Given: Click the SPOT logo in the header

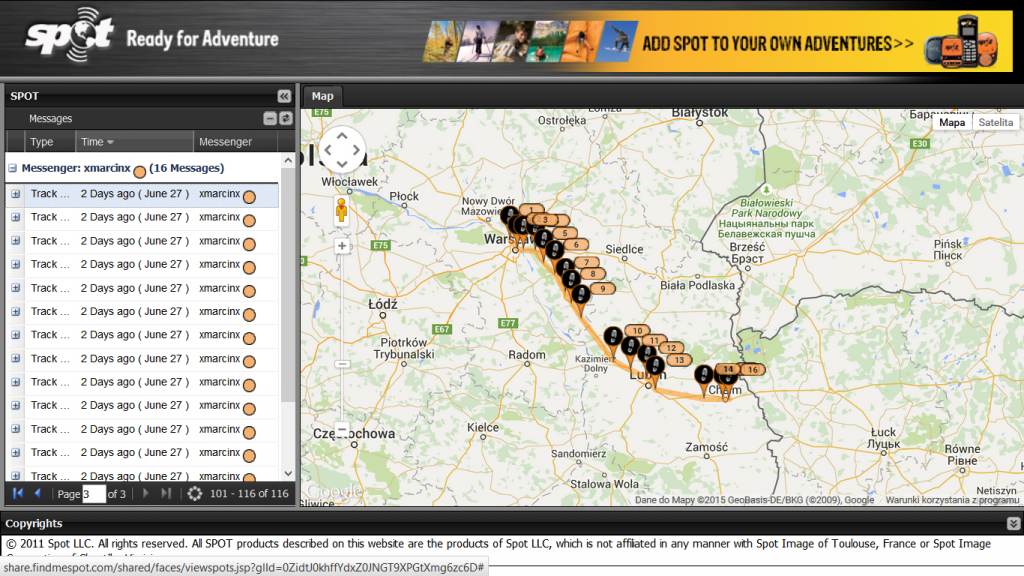Looking at the screenshot, I should [x=69, y=36].
